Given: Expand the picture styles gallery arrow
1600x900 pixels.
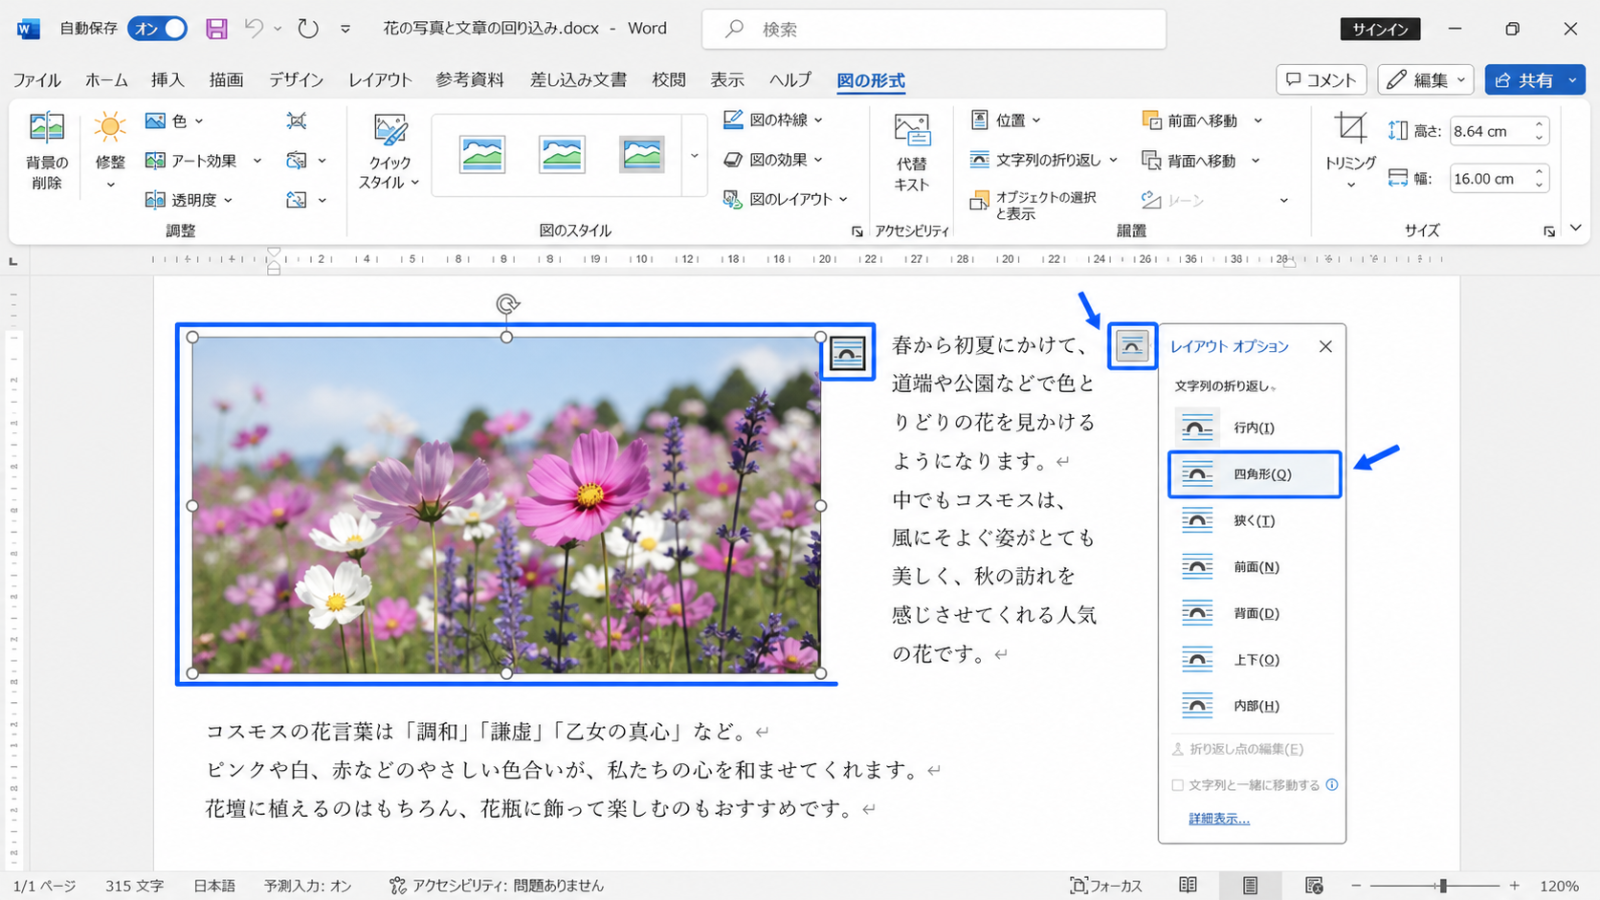Looking at the screenshot, I should point(695,156).
